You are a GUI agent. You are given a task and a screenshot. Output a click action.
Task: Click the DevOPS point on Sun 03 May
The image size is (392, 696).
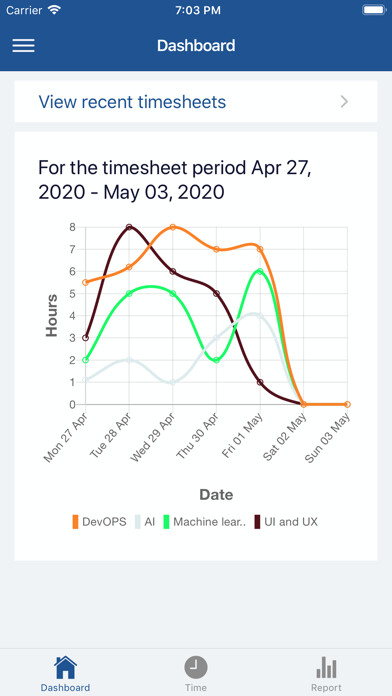(x=348, y=404)
